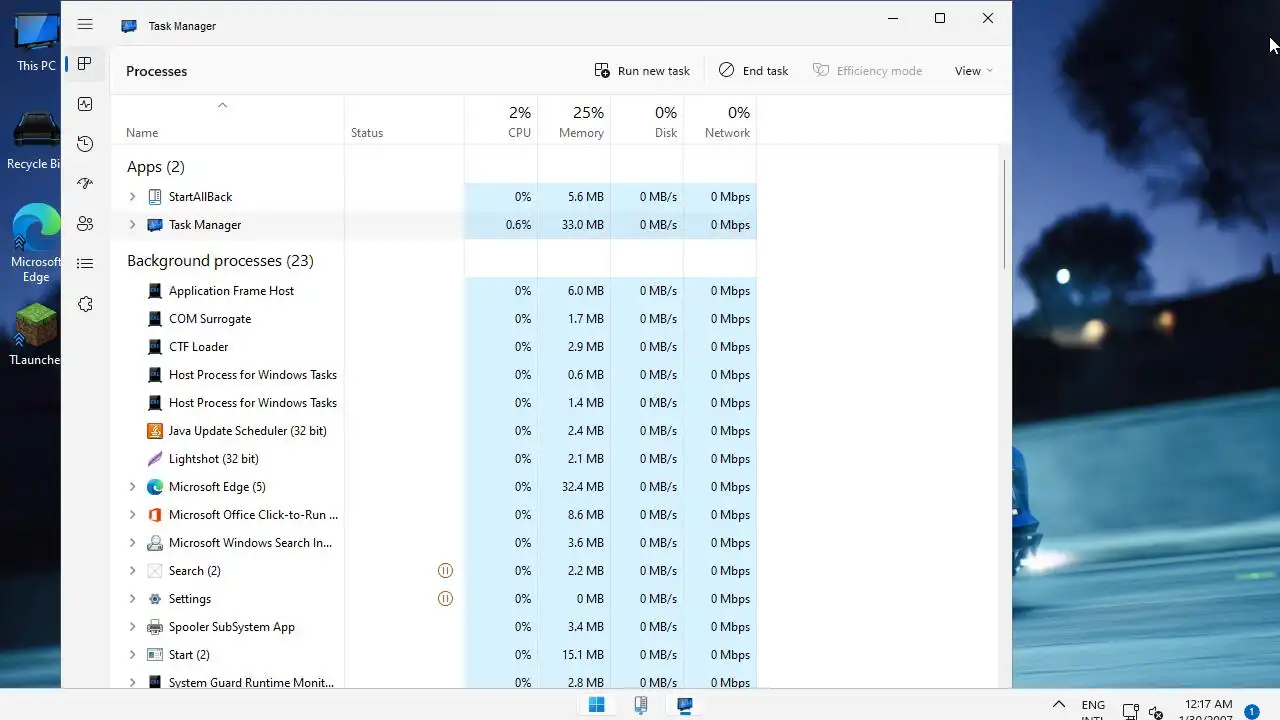Sort processes by CPU usage column
Viewport: 1280px width, 720px height.
[x=501, y=120]
